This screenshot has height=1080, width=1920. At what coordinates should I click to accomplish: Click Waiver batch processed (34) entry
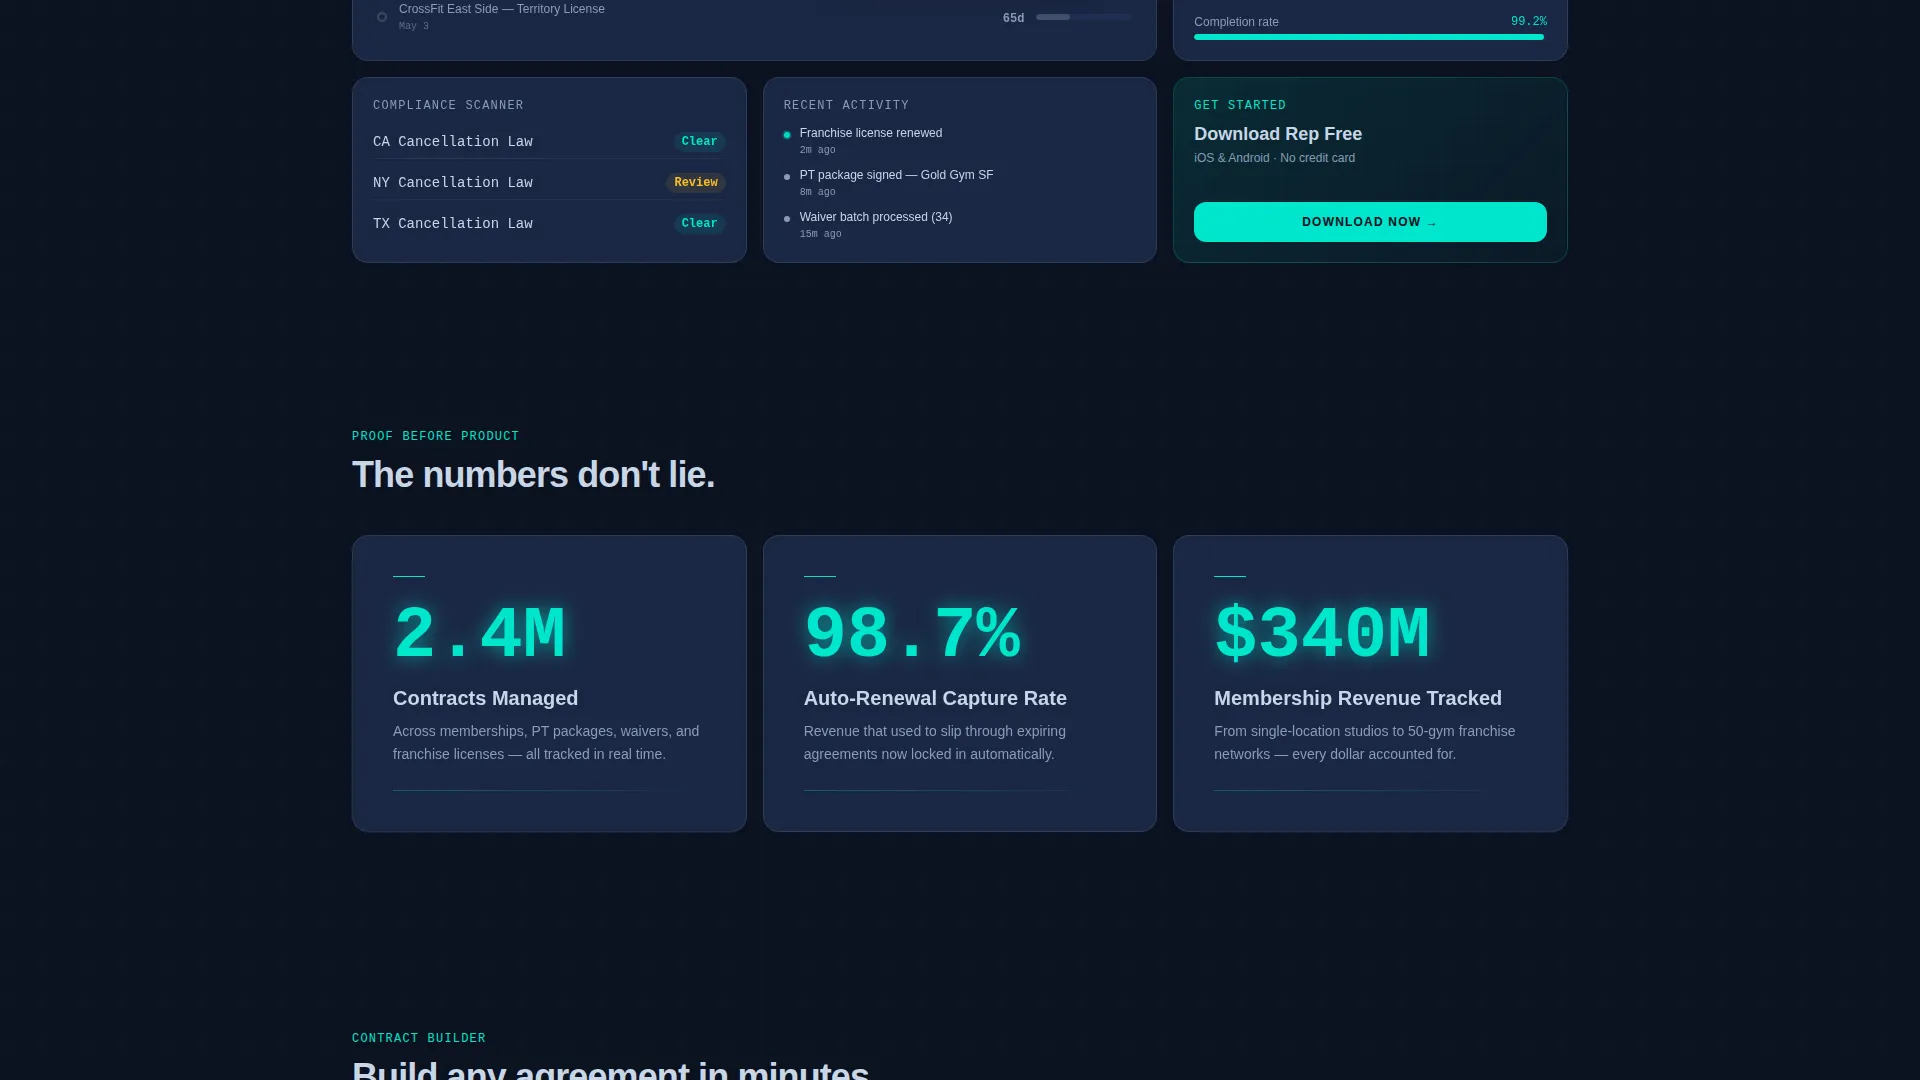tap(876, 217)
